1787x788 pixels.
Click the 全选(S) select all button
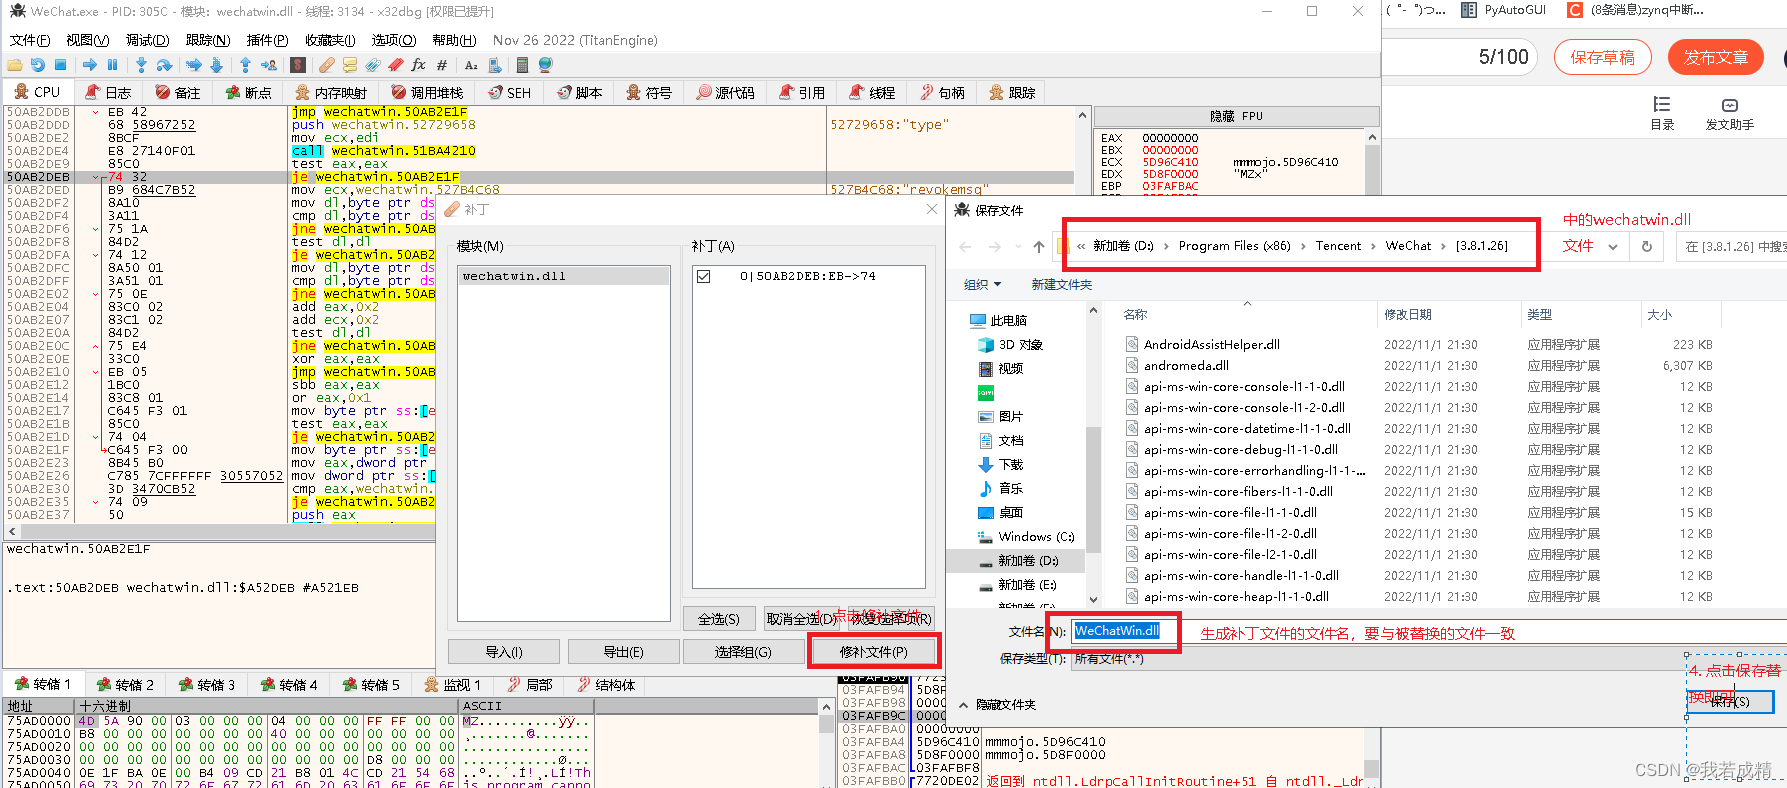click(x=718, y=619)
